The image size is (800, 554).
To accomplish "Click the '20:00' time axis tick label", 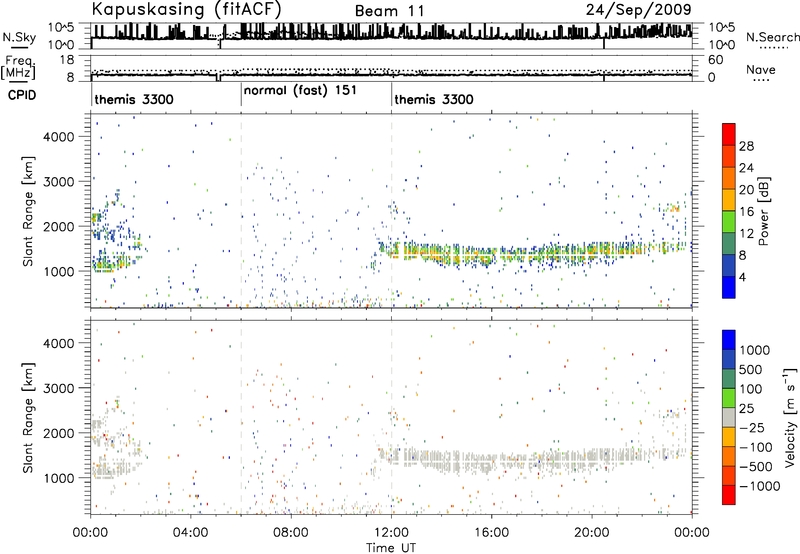I will tap(591, 533).
